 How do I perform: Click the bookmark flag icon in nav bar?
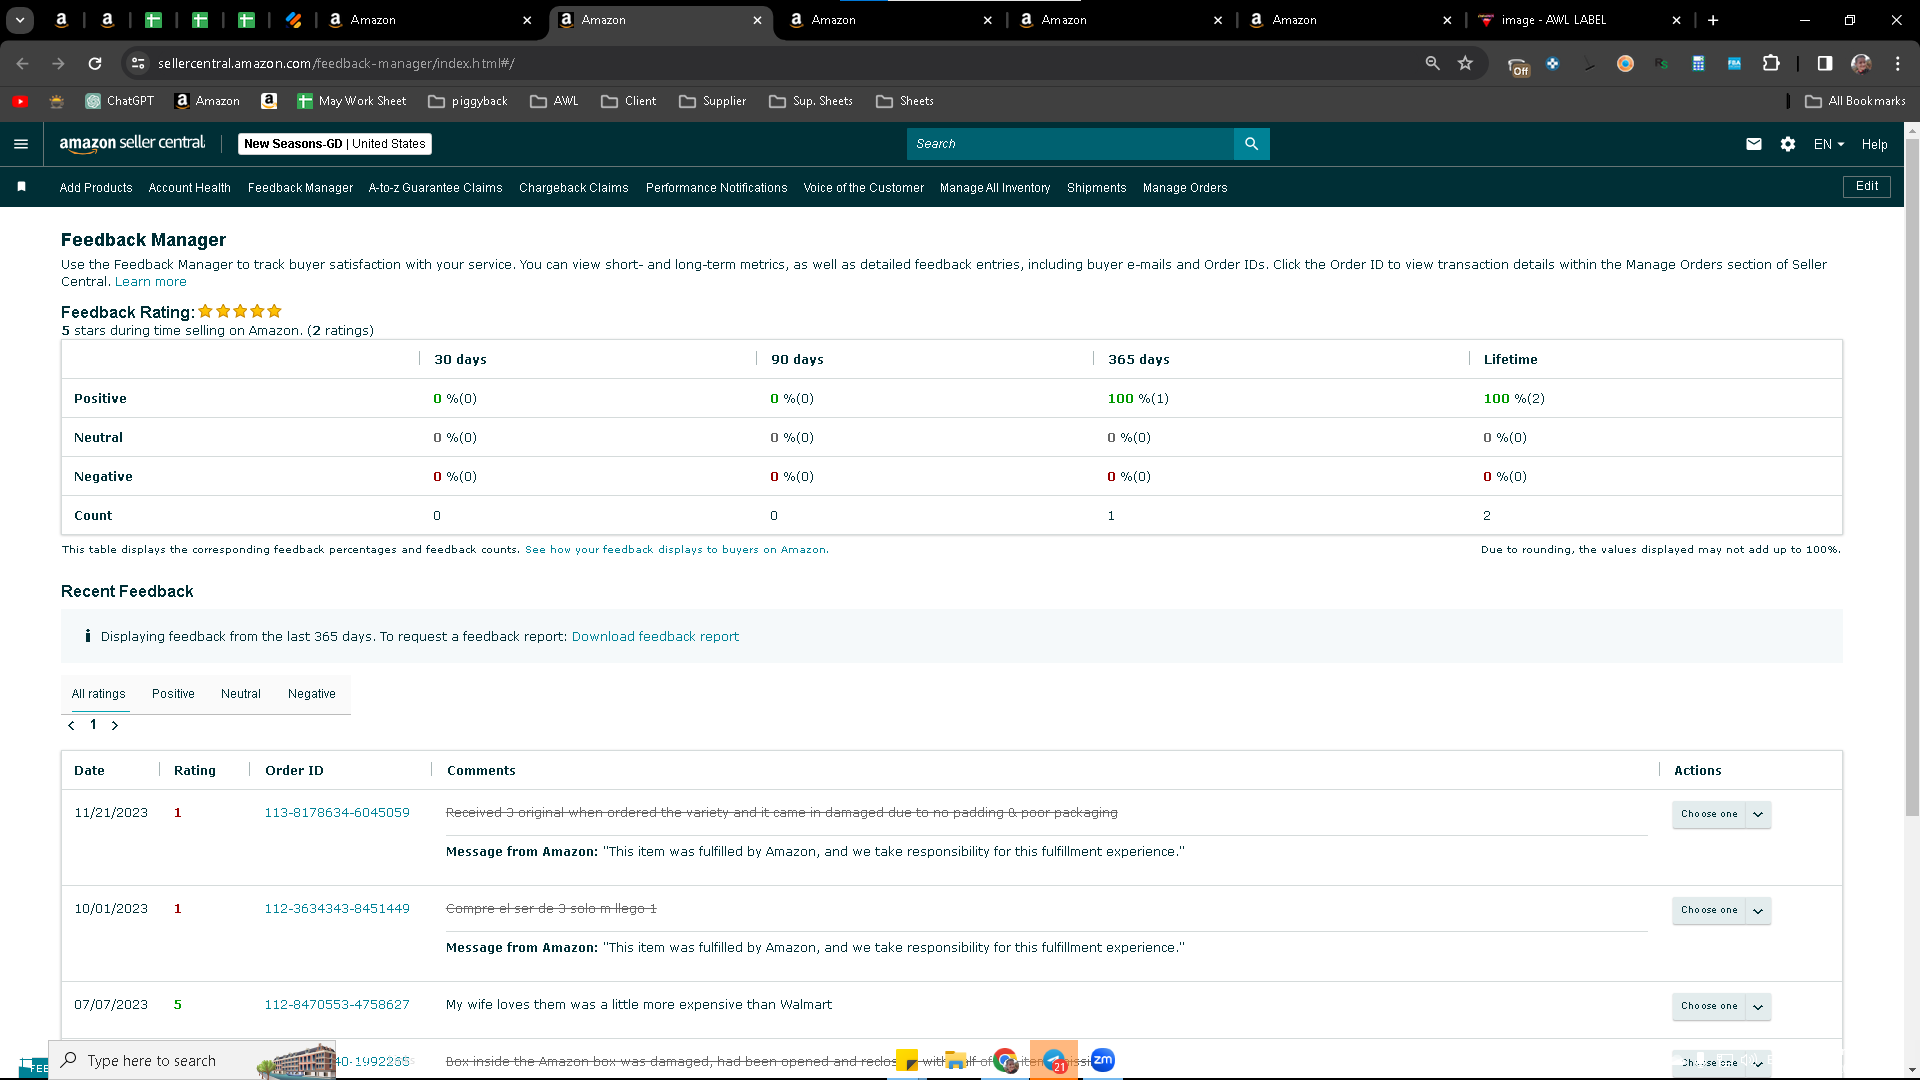pyautogui.click(x=21, y=187)
